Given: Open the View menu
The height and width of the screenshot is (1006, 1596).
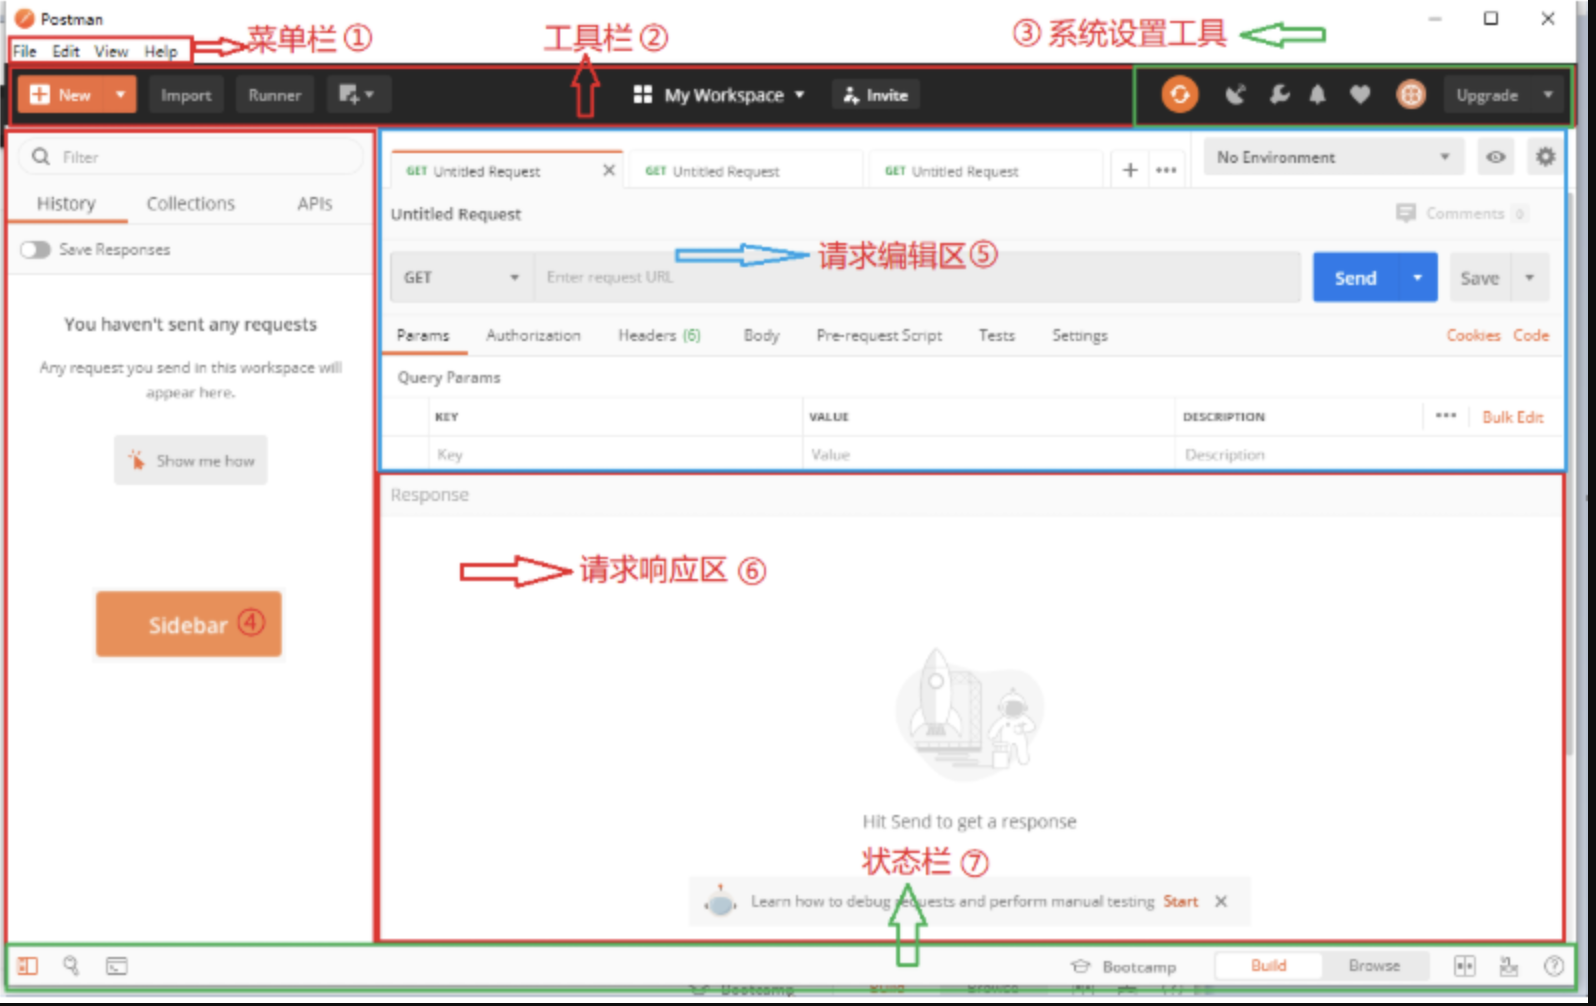Looking at the screenshot, I should pyautogui.click(x=111, y=51).
